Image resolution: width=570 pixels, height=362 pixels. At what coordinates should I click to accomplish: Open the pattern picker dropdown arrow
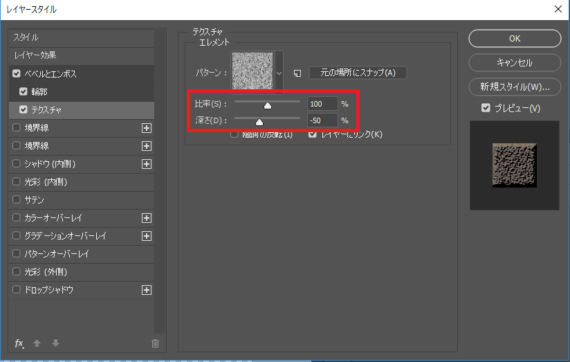click(x=279, y=73)
